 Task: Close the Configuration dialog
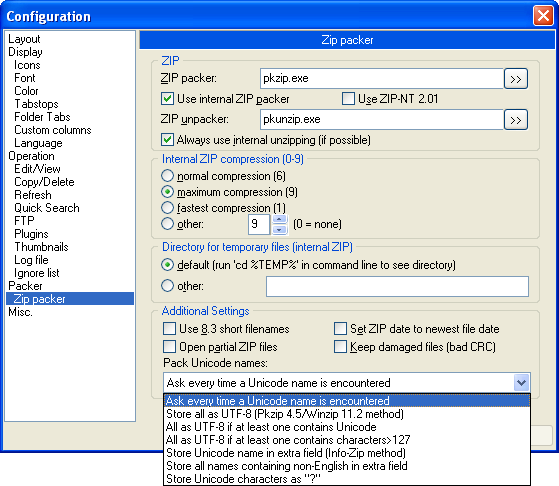pyautogui.click(x=543, y=16)
